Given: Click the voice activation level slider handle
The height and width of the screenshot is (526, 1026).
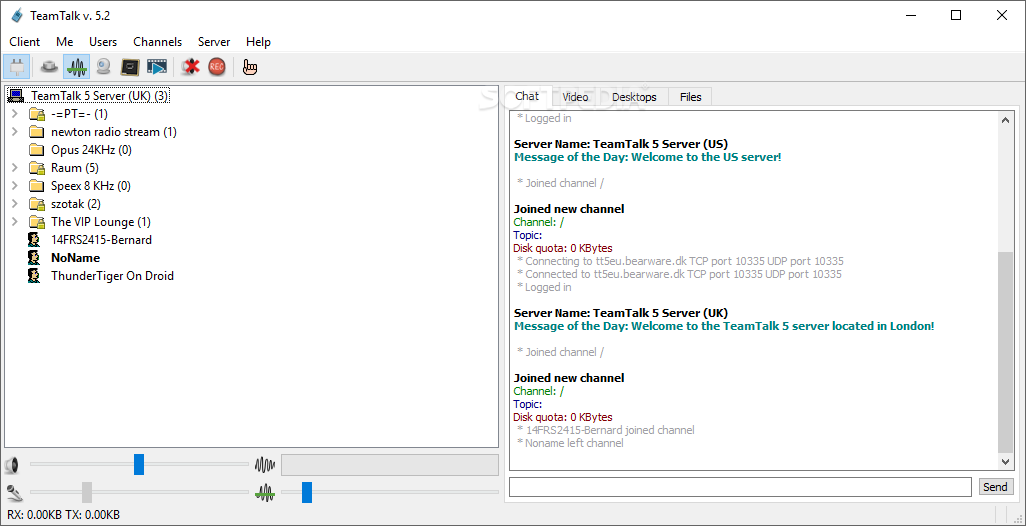Looking at the screenshot, I should [x=307, y=492].
